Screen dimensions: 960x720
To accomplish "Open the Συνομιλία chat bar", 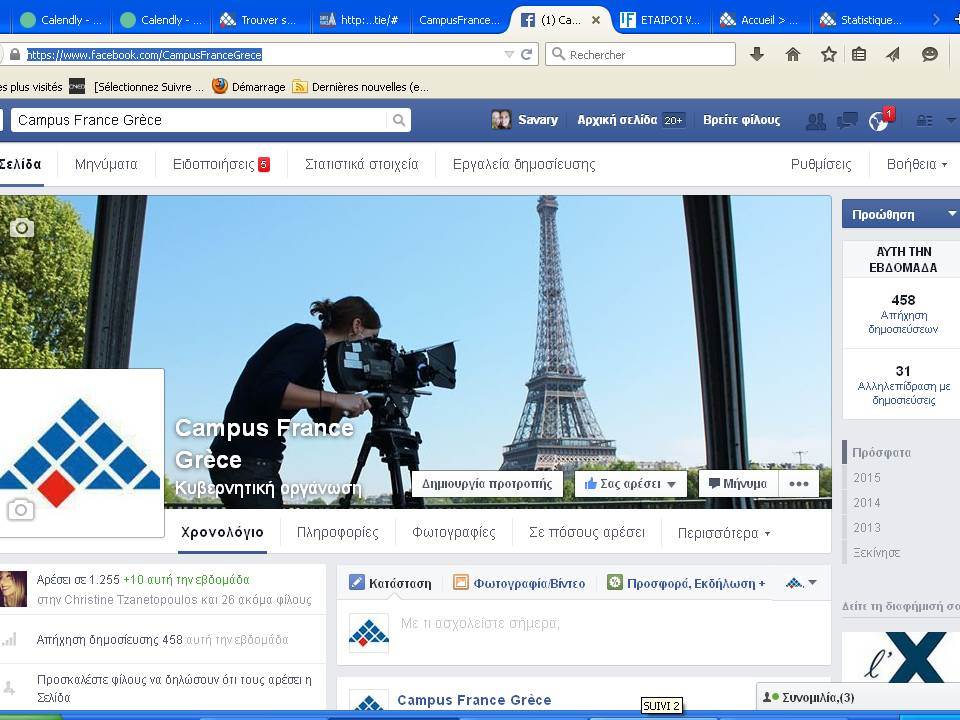I will (x=858, y=697).
